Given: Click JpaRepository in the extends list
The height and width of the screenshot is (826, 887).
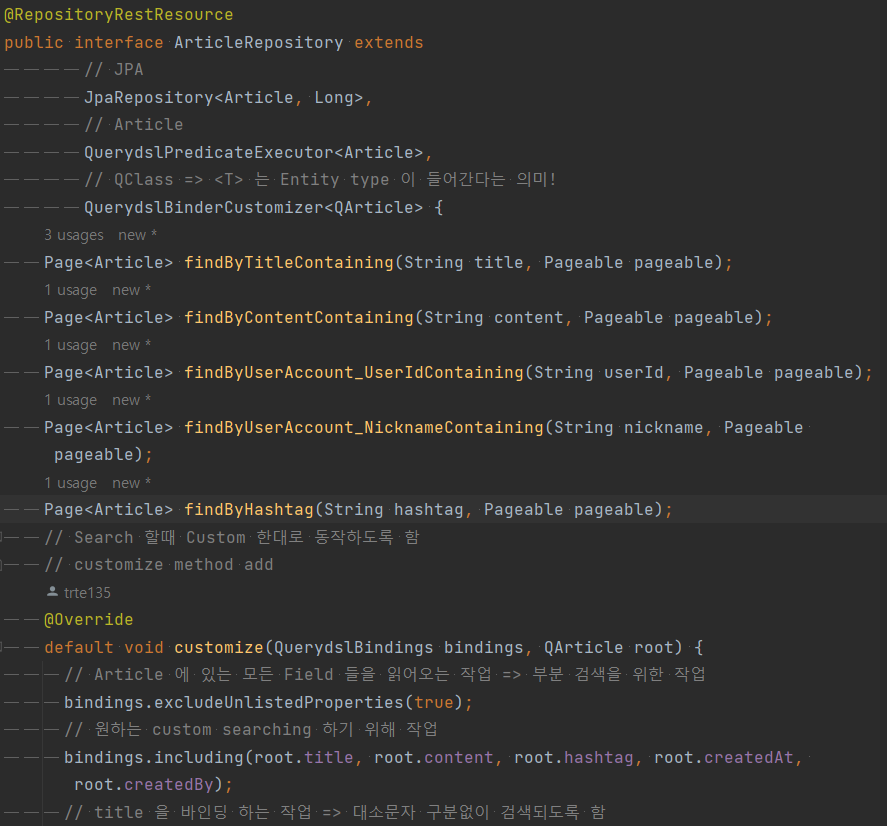Looking at the screenshot, I should [149, 97].
